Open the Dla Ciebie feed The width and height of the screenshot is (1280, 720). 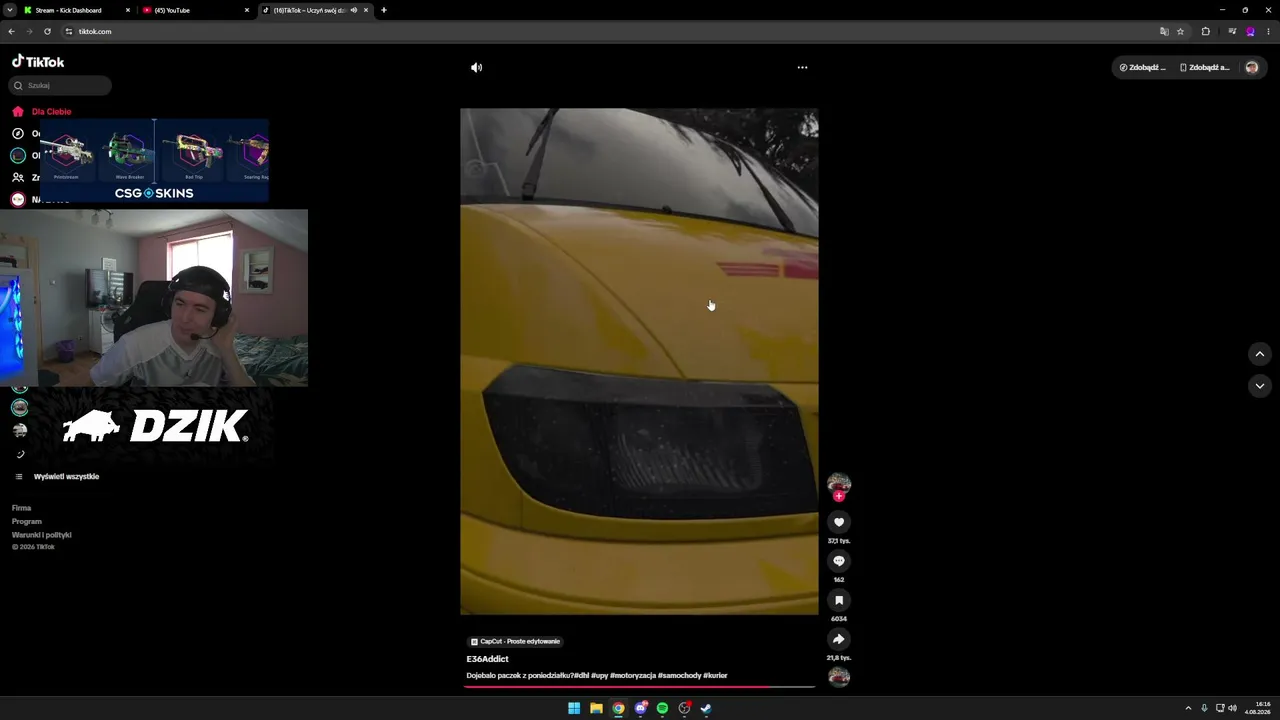tap(51, 112)
